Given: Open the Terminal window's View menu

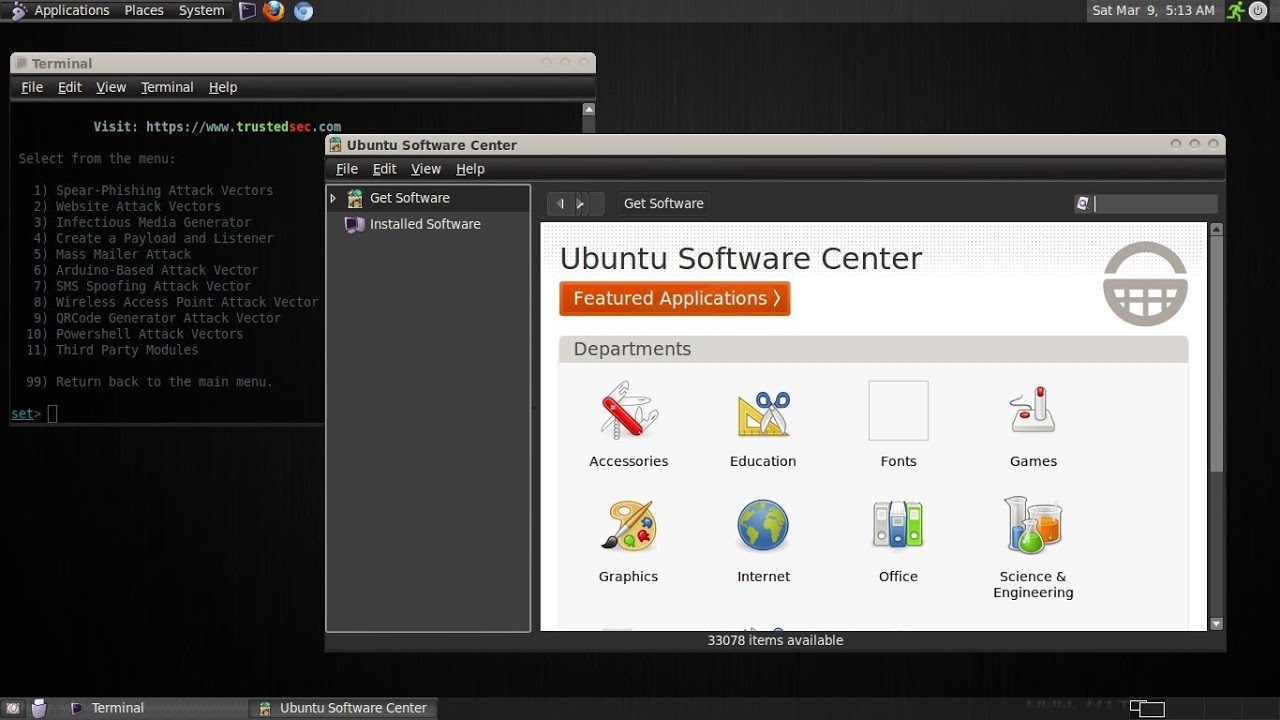Looking at the screenshot, I should tap(111, 87).
